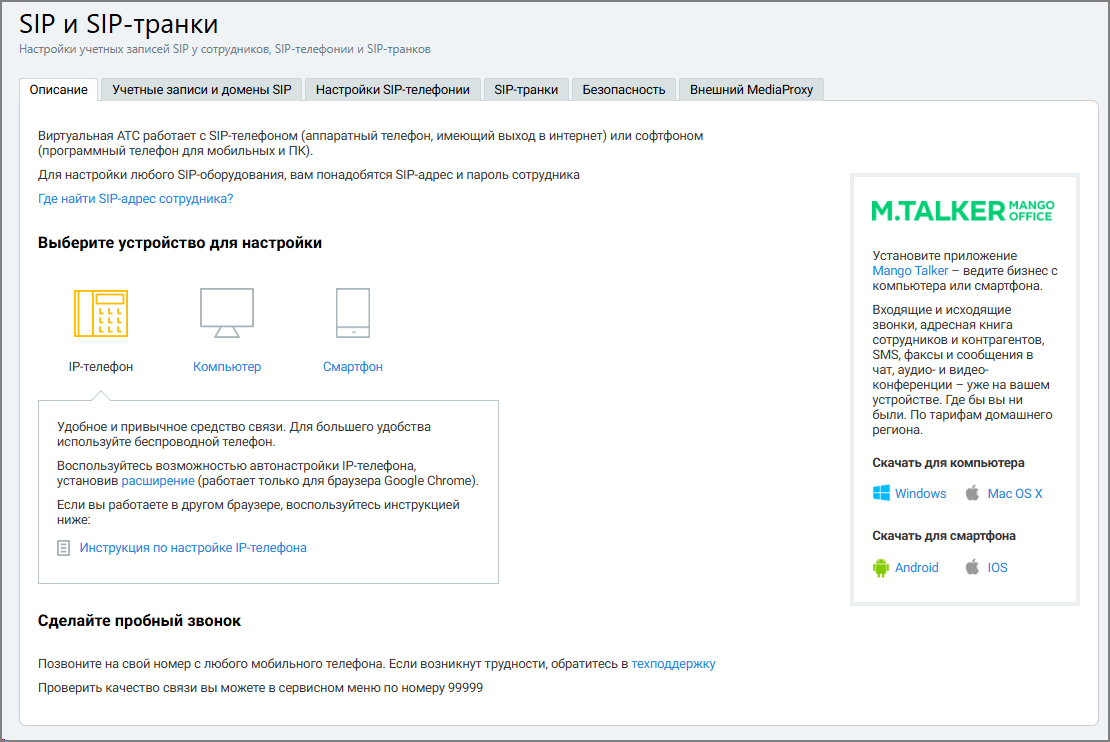Click the 'Выберите устройство для настройки' heading
This screenshot has width=1110, height=742.
180,243
